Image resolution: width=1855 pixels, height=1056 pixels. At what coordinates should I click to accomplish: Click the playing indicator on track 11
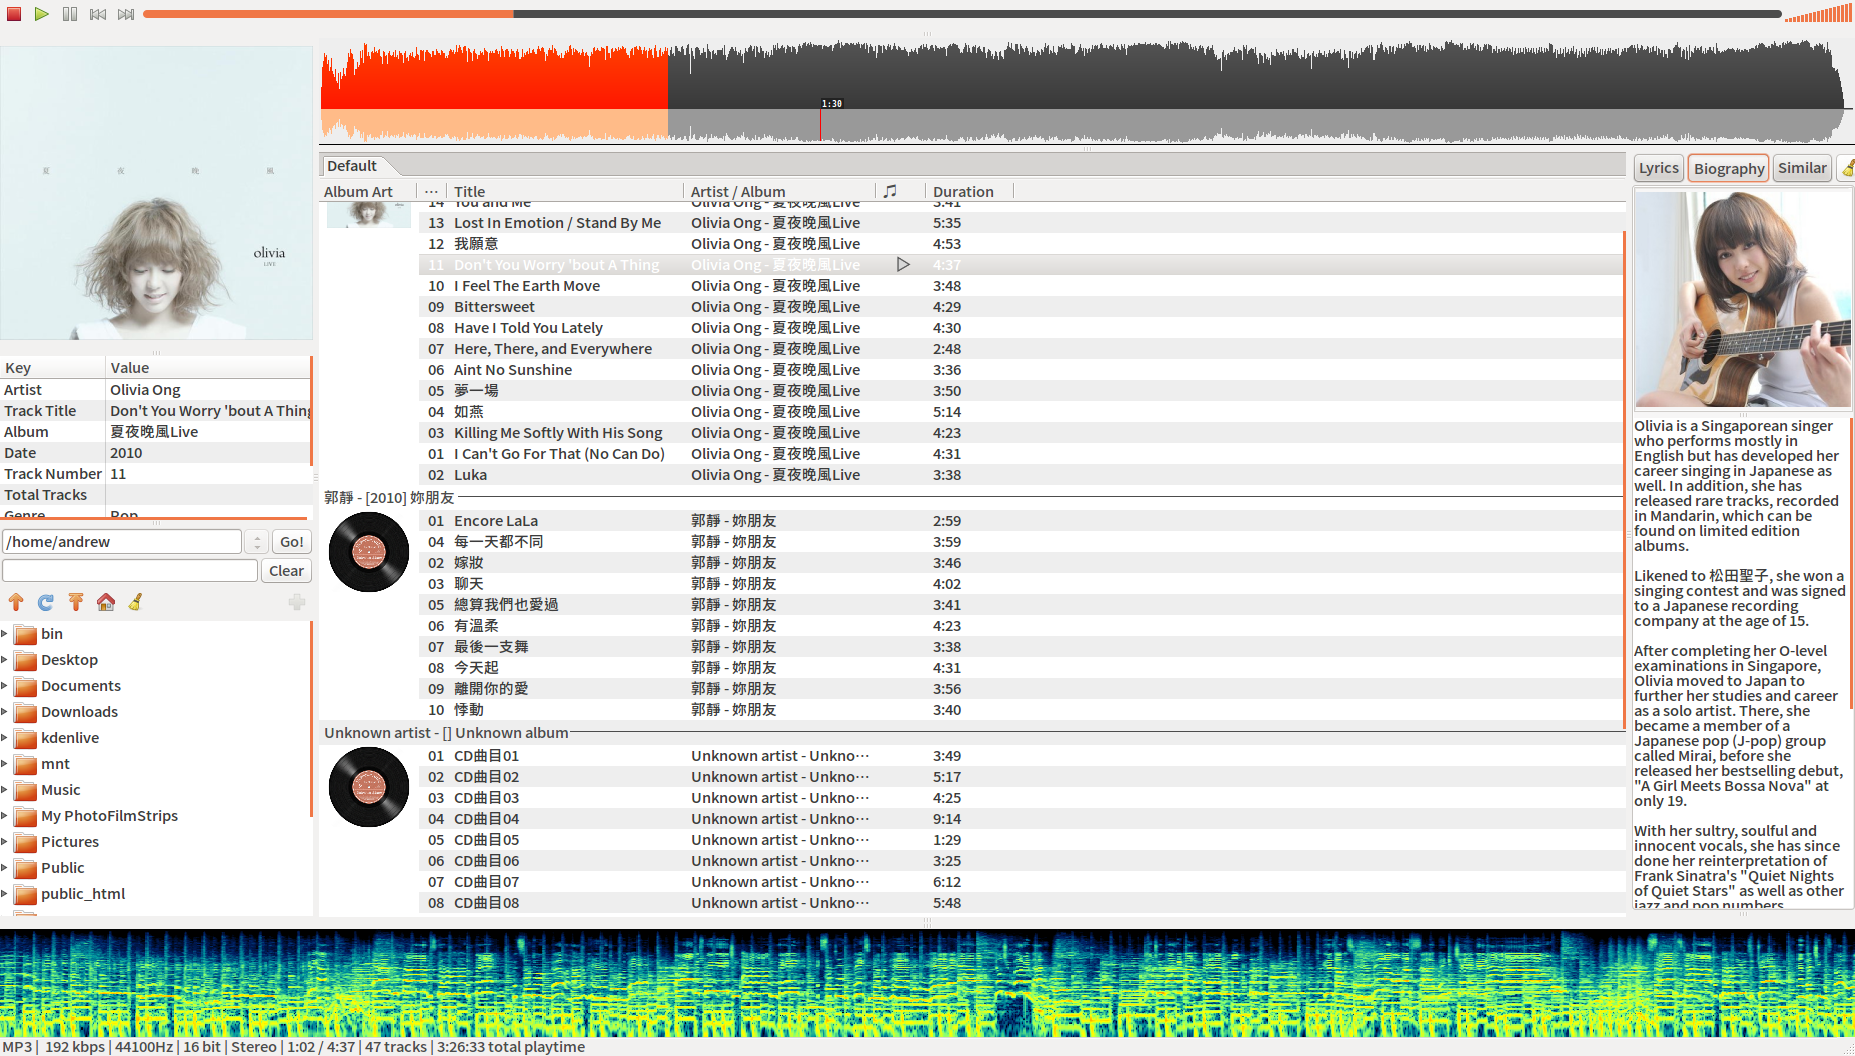[x=903, y=264]
